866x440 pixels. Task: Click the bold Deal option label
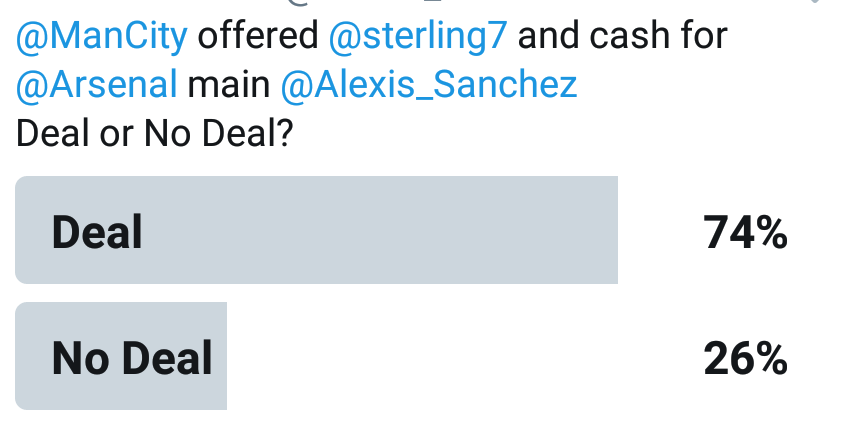point(97,232)
